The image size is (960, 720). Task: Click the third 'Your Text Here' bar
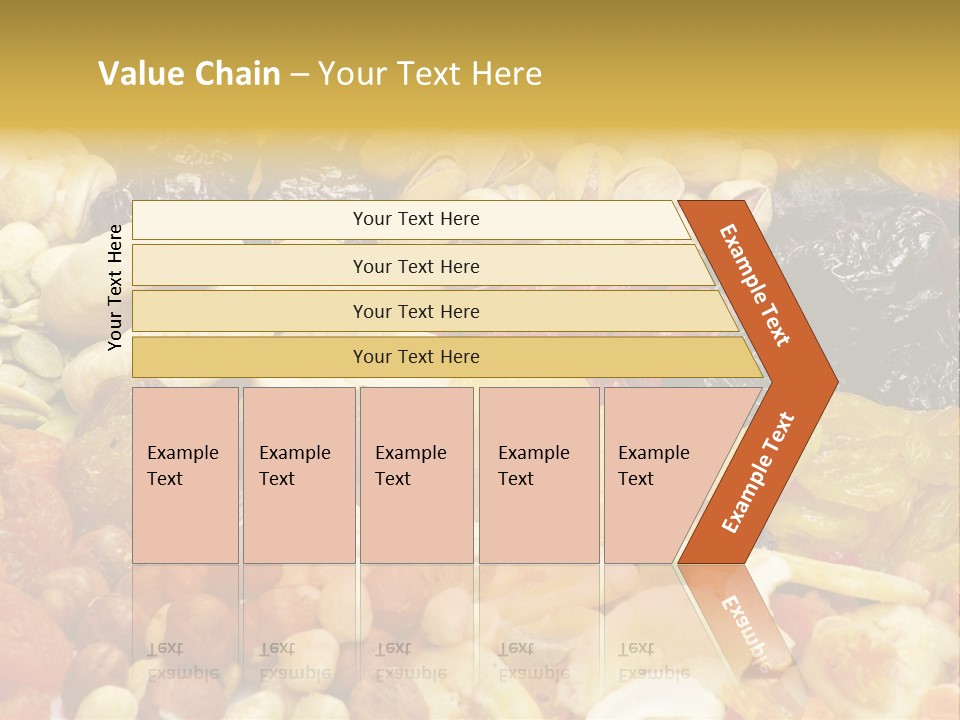point(435,311)
